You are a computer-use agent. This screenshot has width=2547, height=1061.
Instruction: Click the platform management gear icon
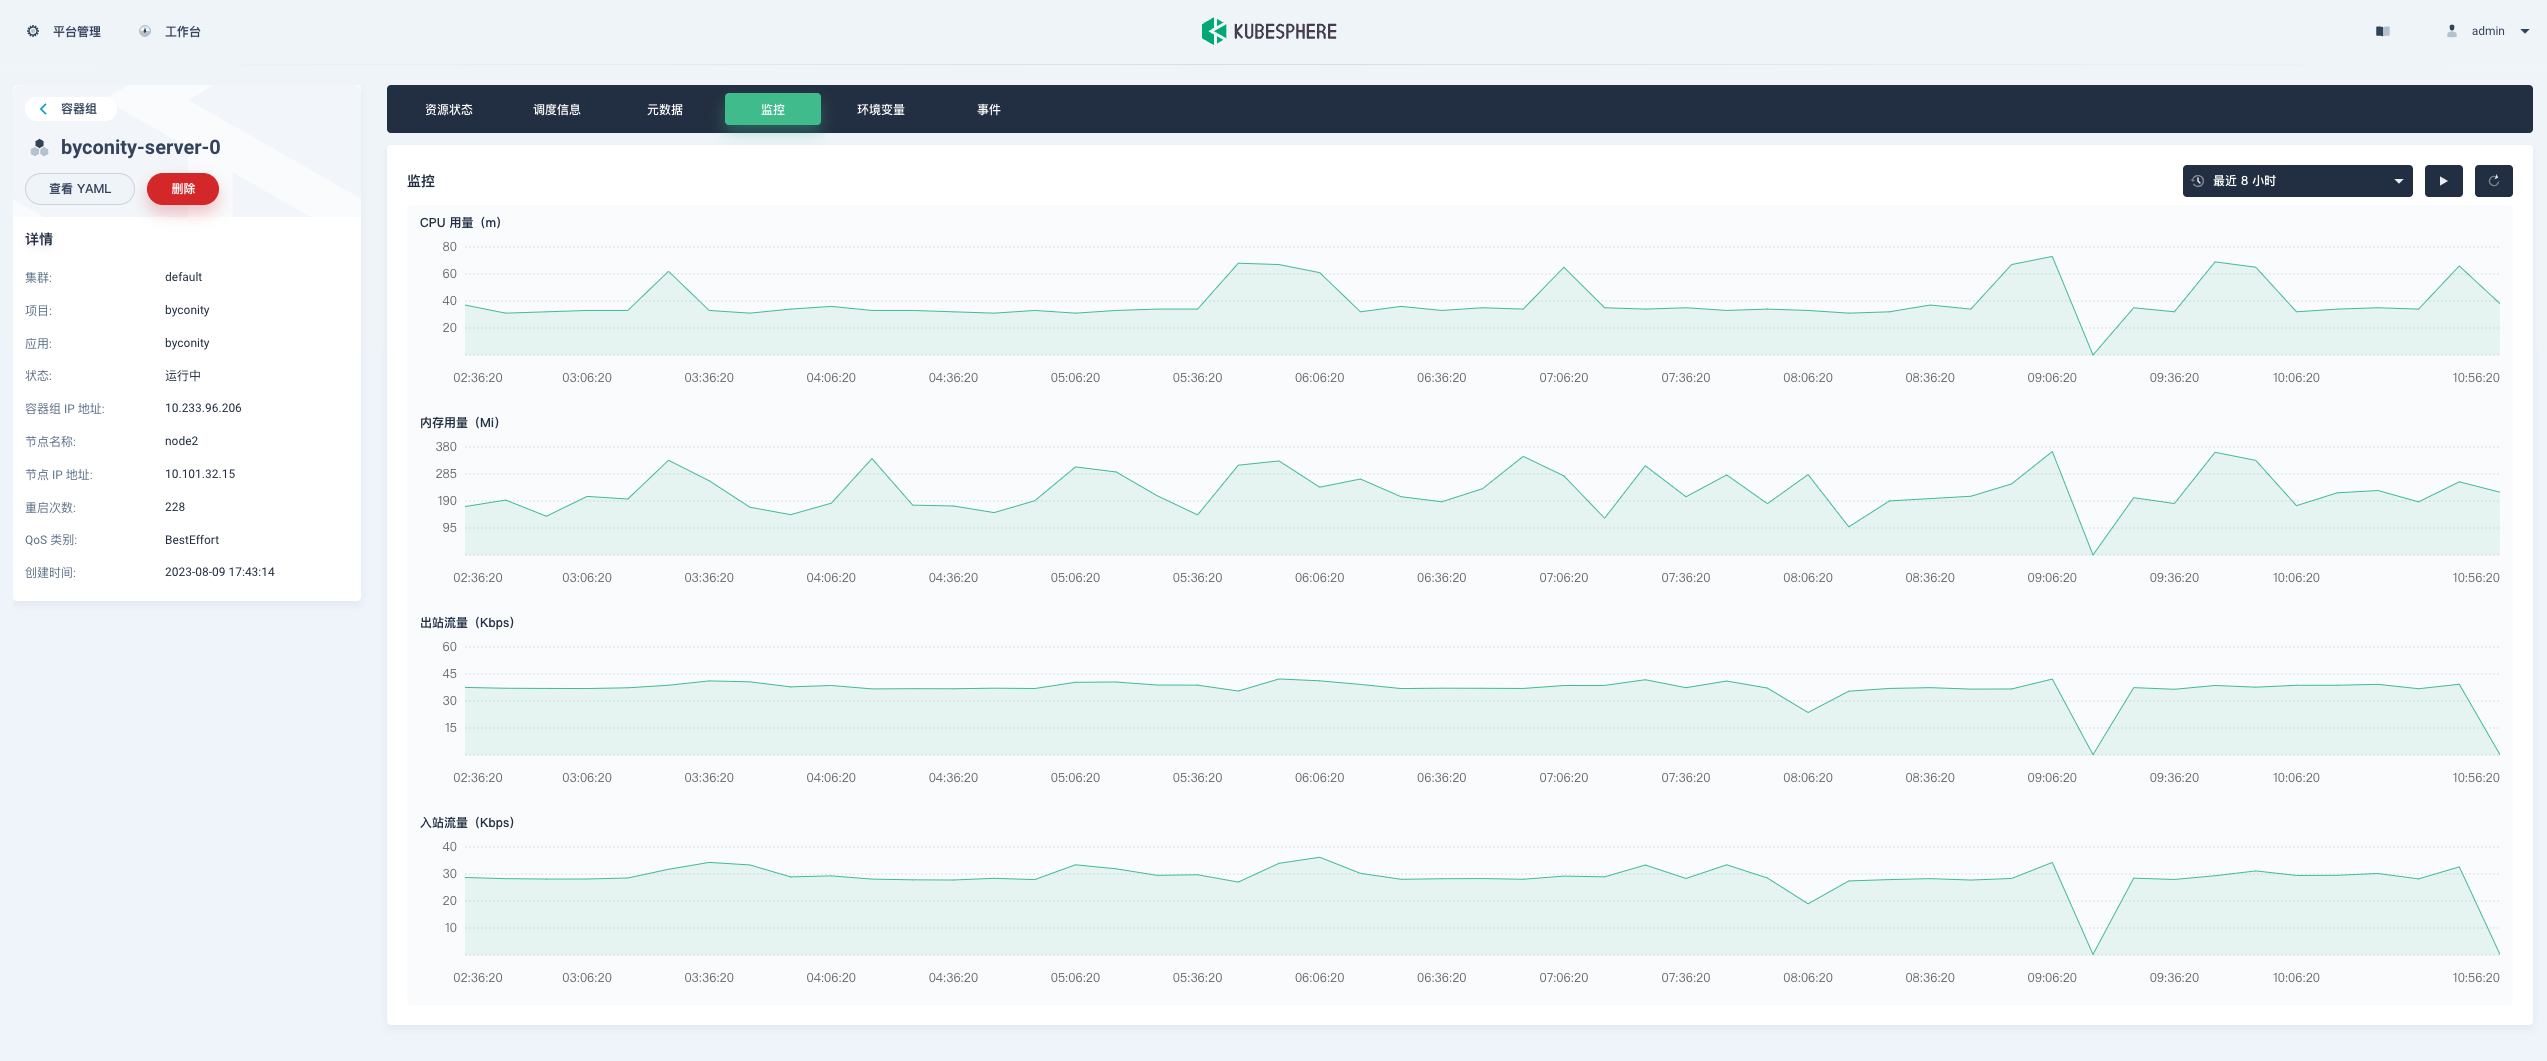tap(33, 31)
